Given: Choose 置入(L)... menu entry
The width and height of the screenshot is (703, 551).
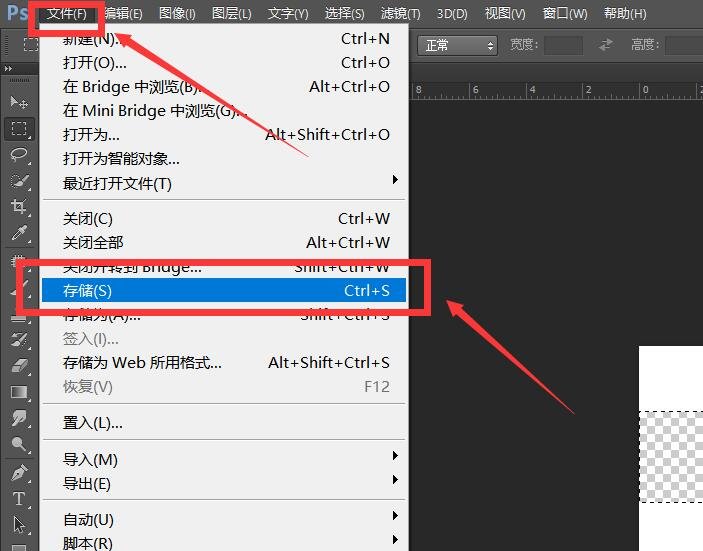Looking at the screenshot, I should (x=223, y=422).
